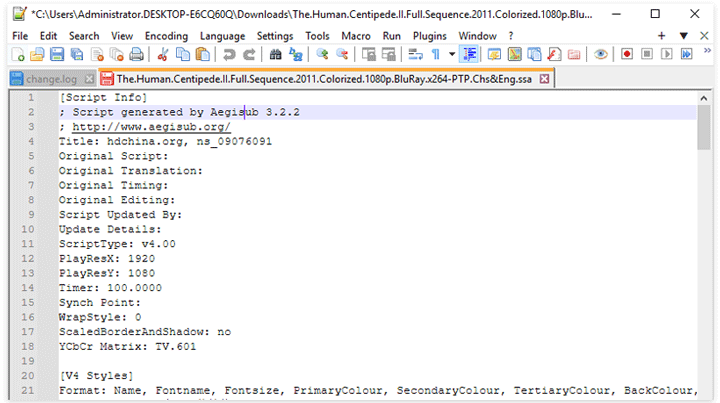
Task: Click the scrollbar up arrow
Action: point(703,98)
